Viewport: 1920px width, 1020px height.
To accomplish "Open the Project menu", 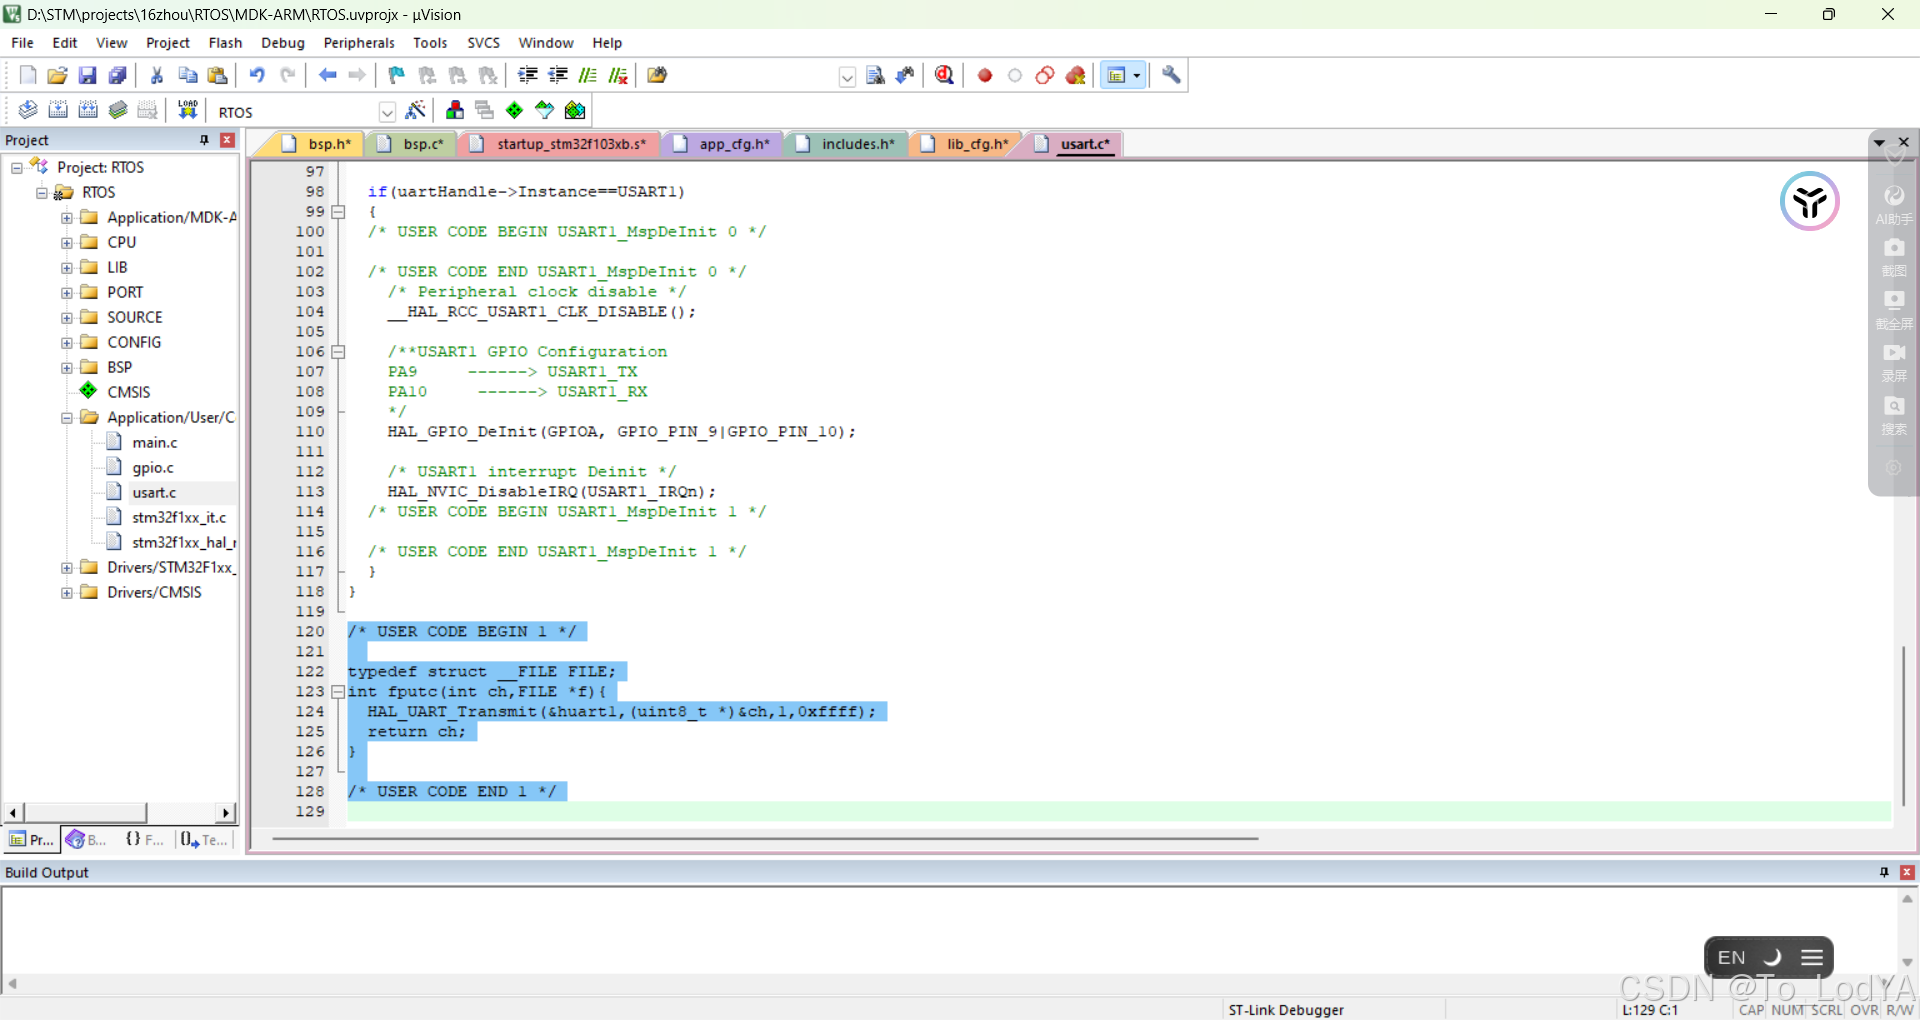I will click(167, 43).
